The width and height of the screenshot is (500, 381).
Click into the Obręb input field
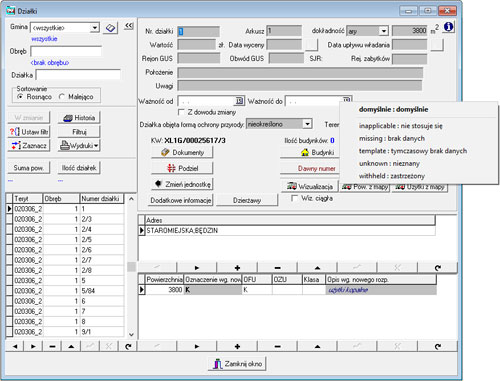[x=66, y=51]
